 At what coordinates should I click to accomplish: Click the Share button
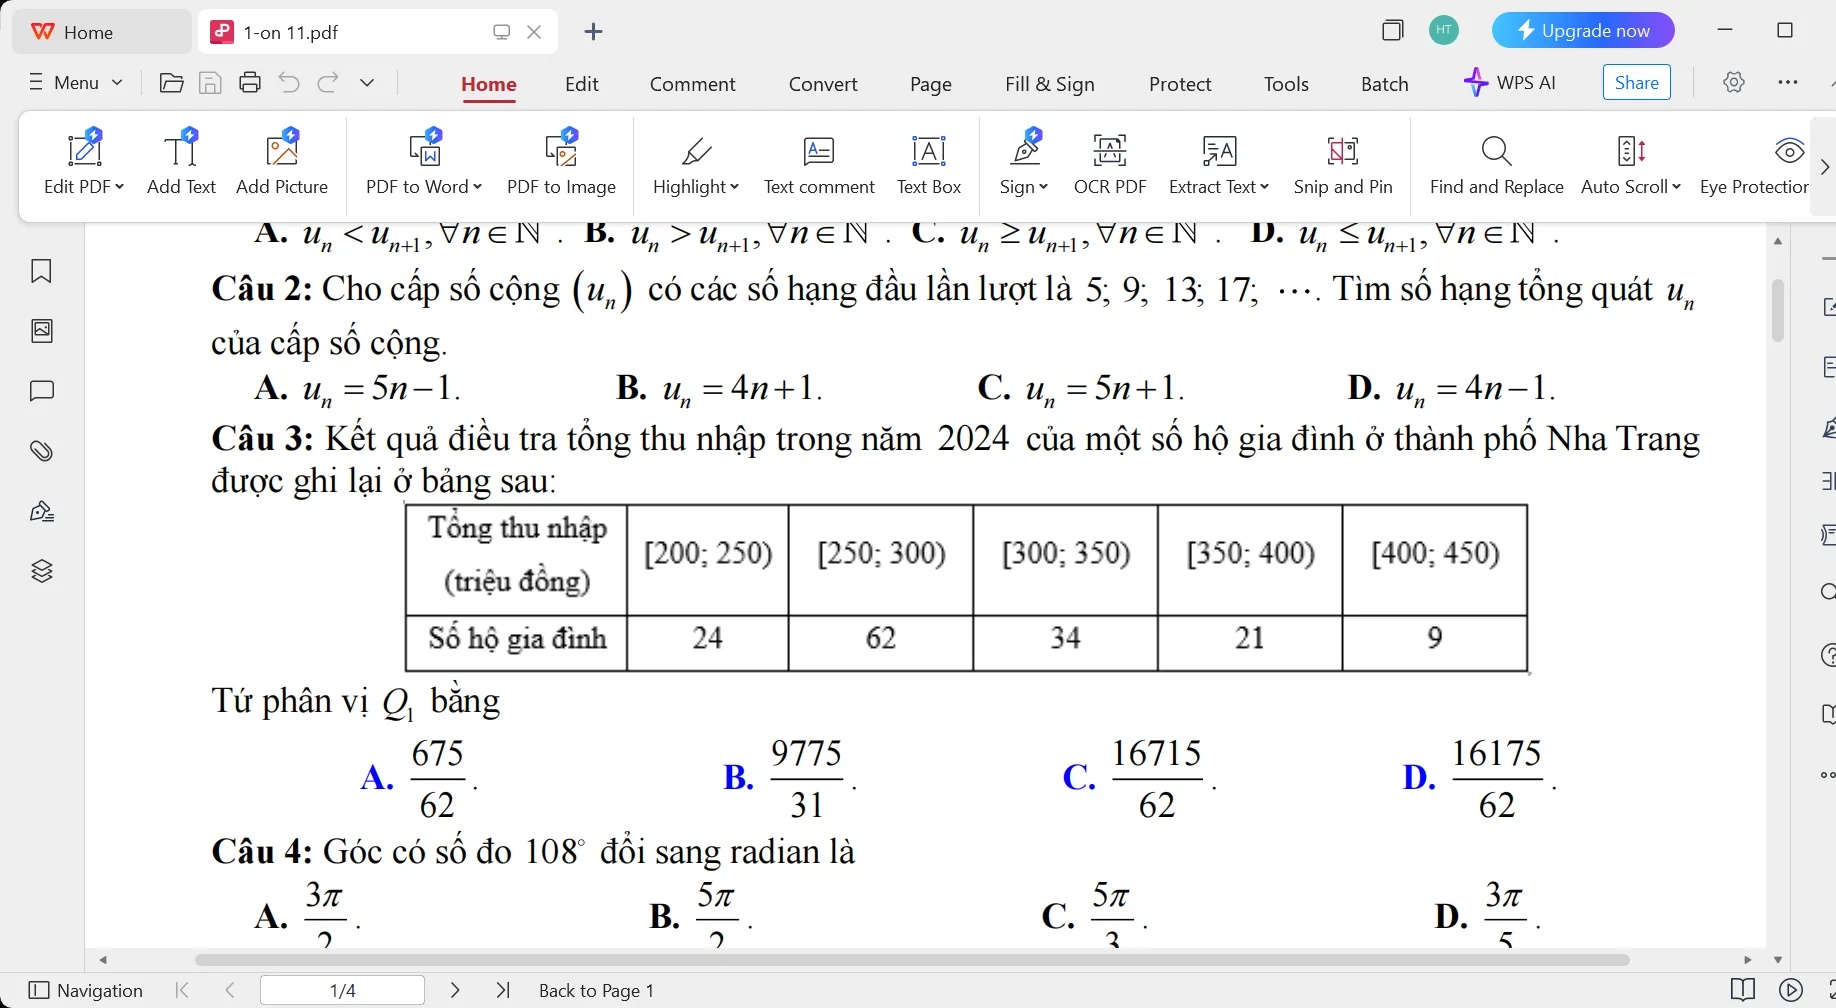click(x=1637, y=83)
